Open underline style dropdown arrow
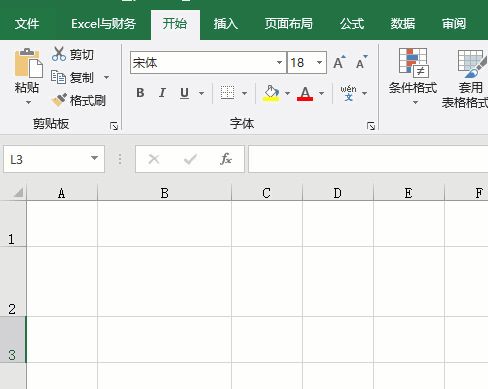The height and width of the screenshot is (389, 488). [x=201, y=93]
